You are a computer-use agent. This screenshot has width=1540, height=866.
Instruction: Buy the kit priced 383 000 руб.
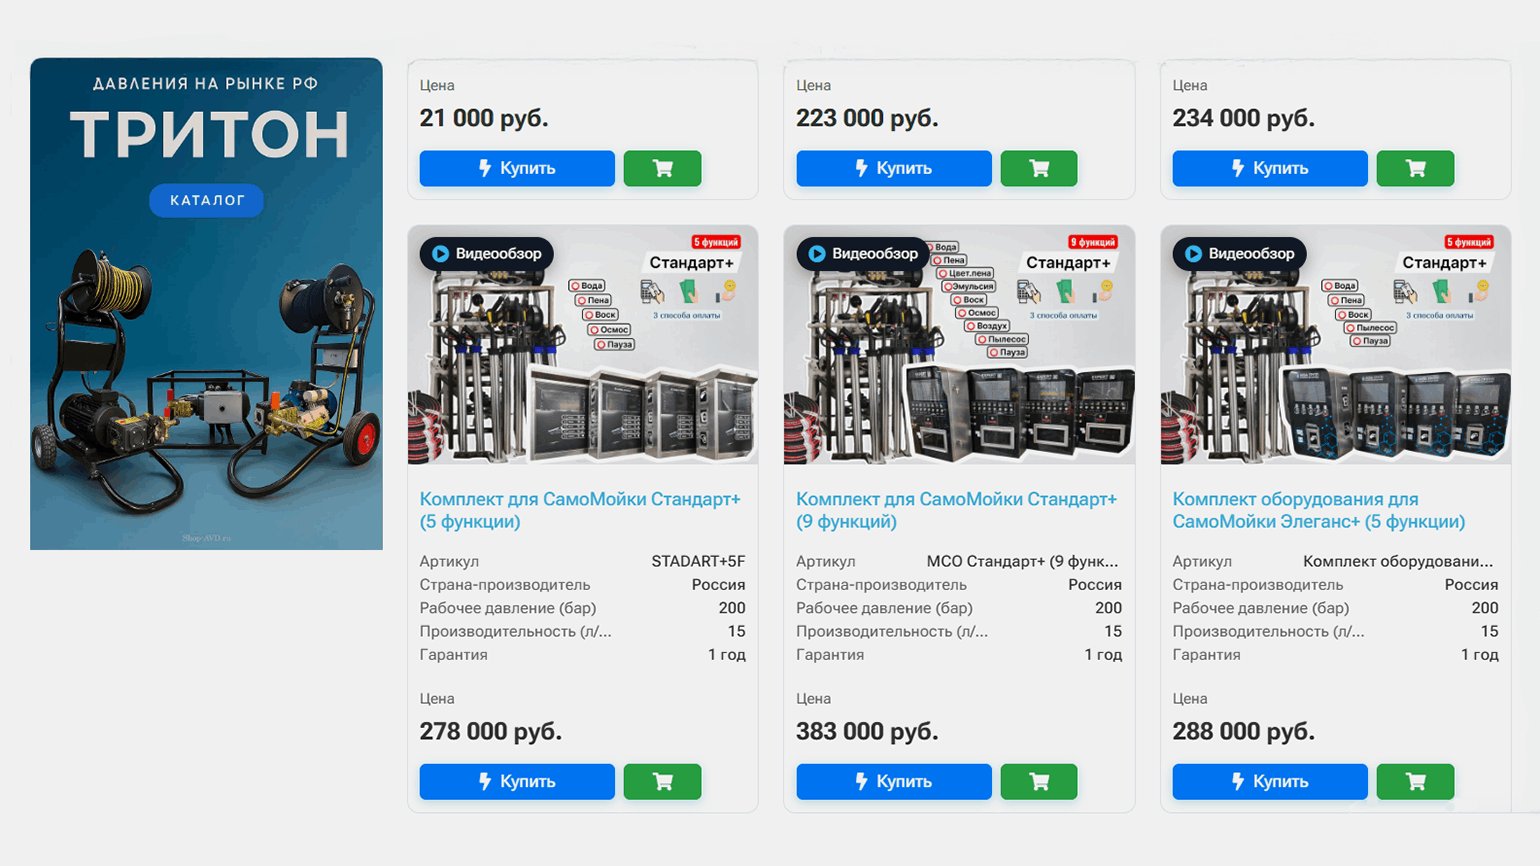click(x=893, y=781)
